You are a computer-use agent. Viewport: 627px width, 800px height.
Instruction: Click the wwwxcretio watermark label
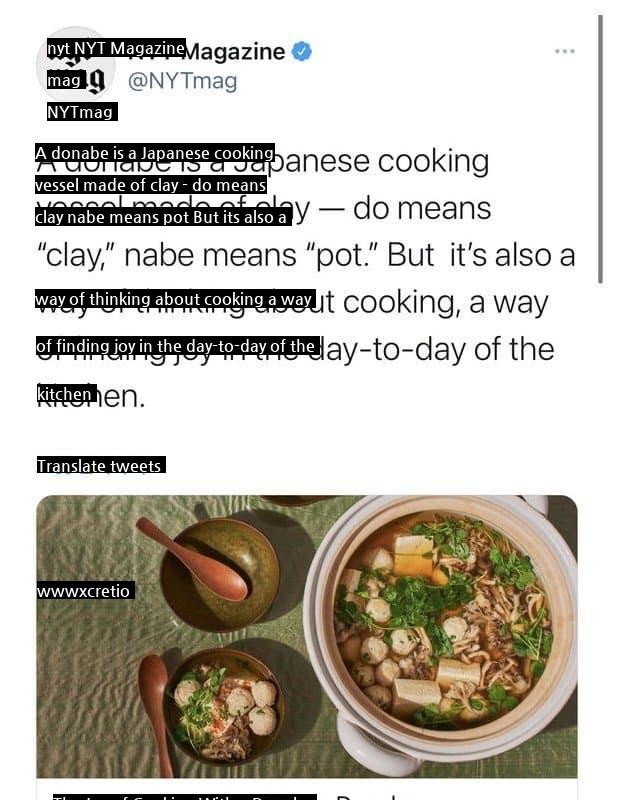pos(85,590)
